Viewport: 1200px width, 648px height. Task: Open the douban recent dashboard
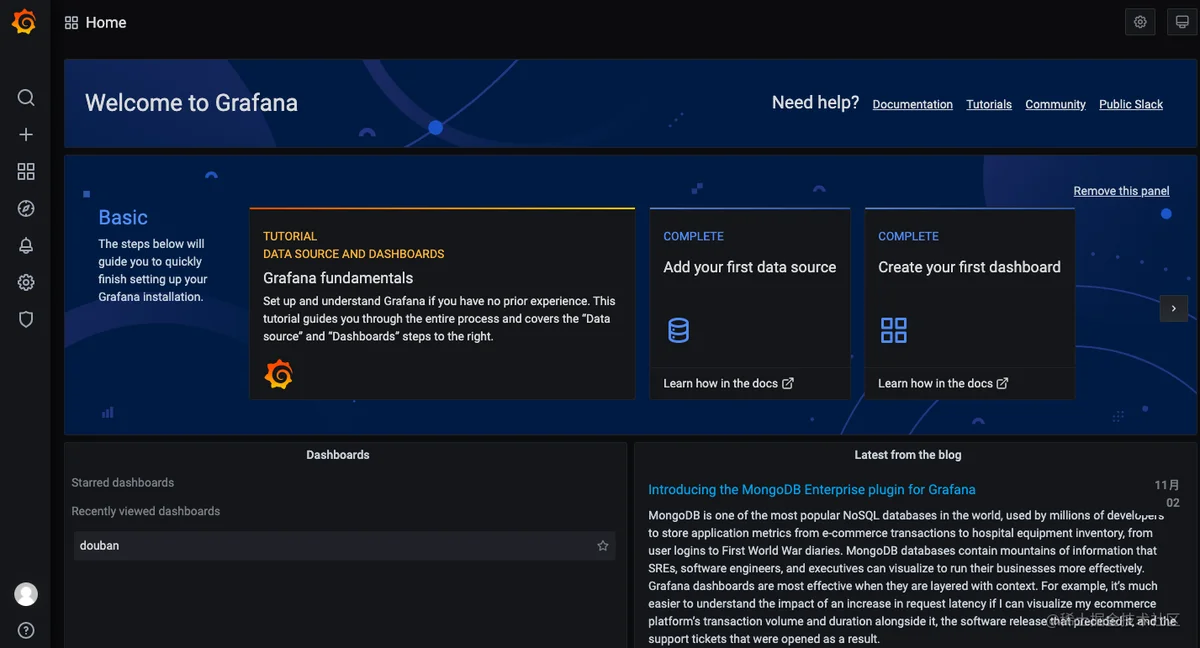[x=345, y=546]
